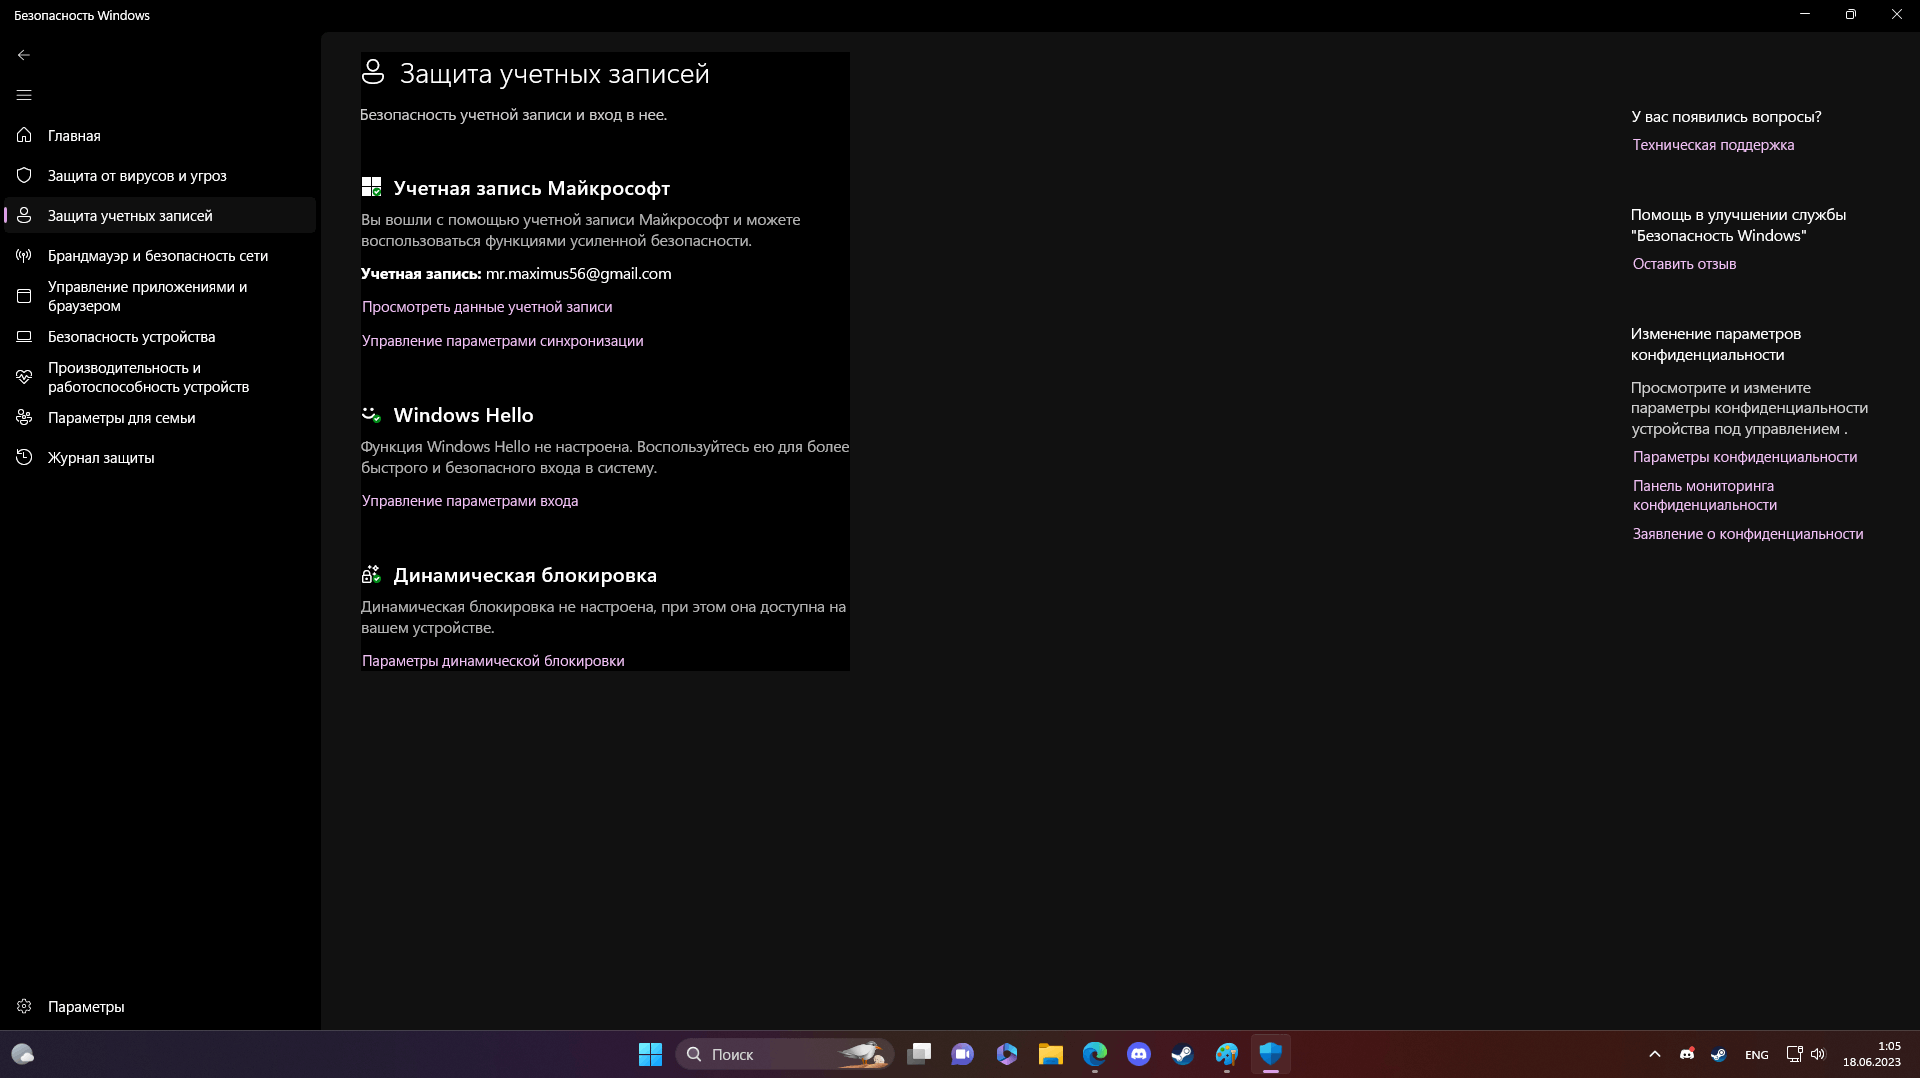Image resolution: width=1920 pixels, height=1078 pixels.
Task: Open Task View on the taskbar
Action: (x=919, y=1054)
